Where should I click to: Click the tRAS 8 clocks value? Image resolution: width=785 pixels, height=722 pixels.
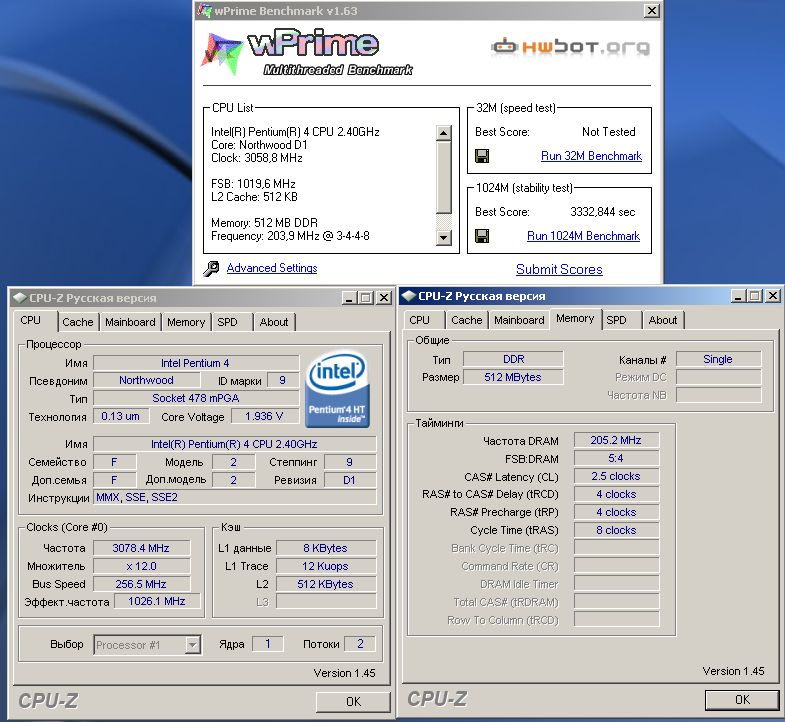(x=616, y=530)
